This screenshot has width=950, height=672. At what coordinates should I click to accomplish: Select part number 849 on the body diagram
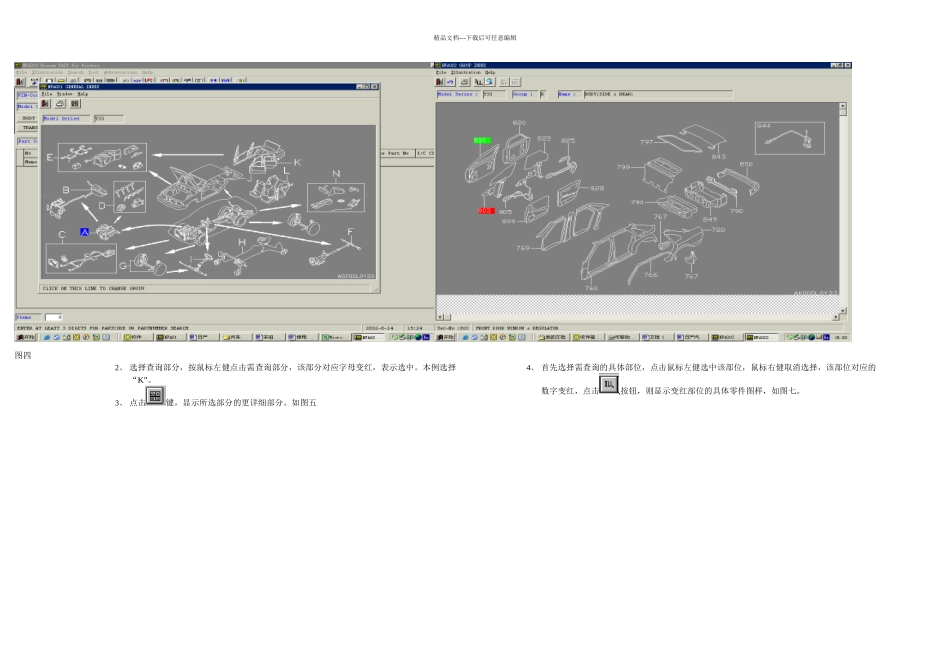point(710,219)
